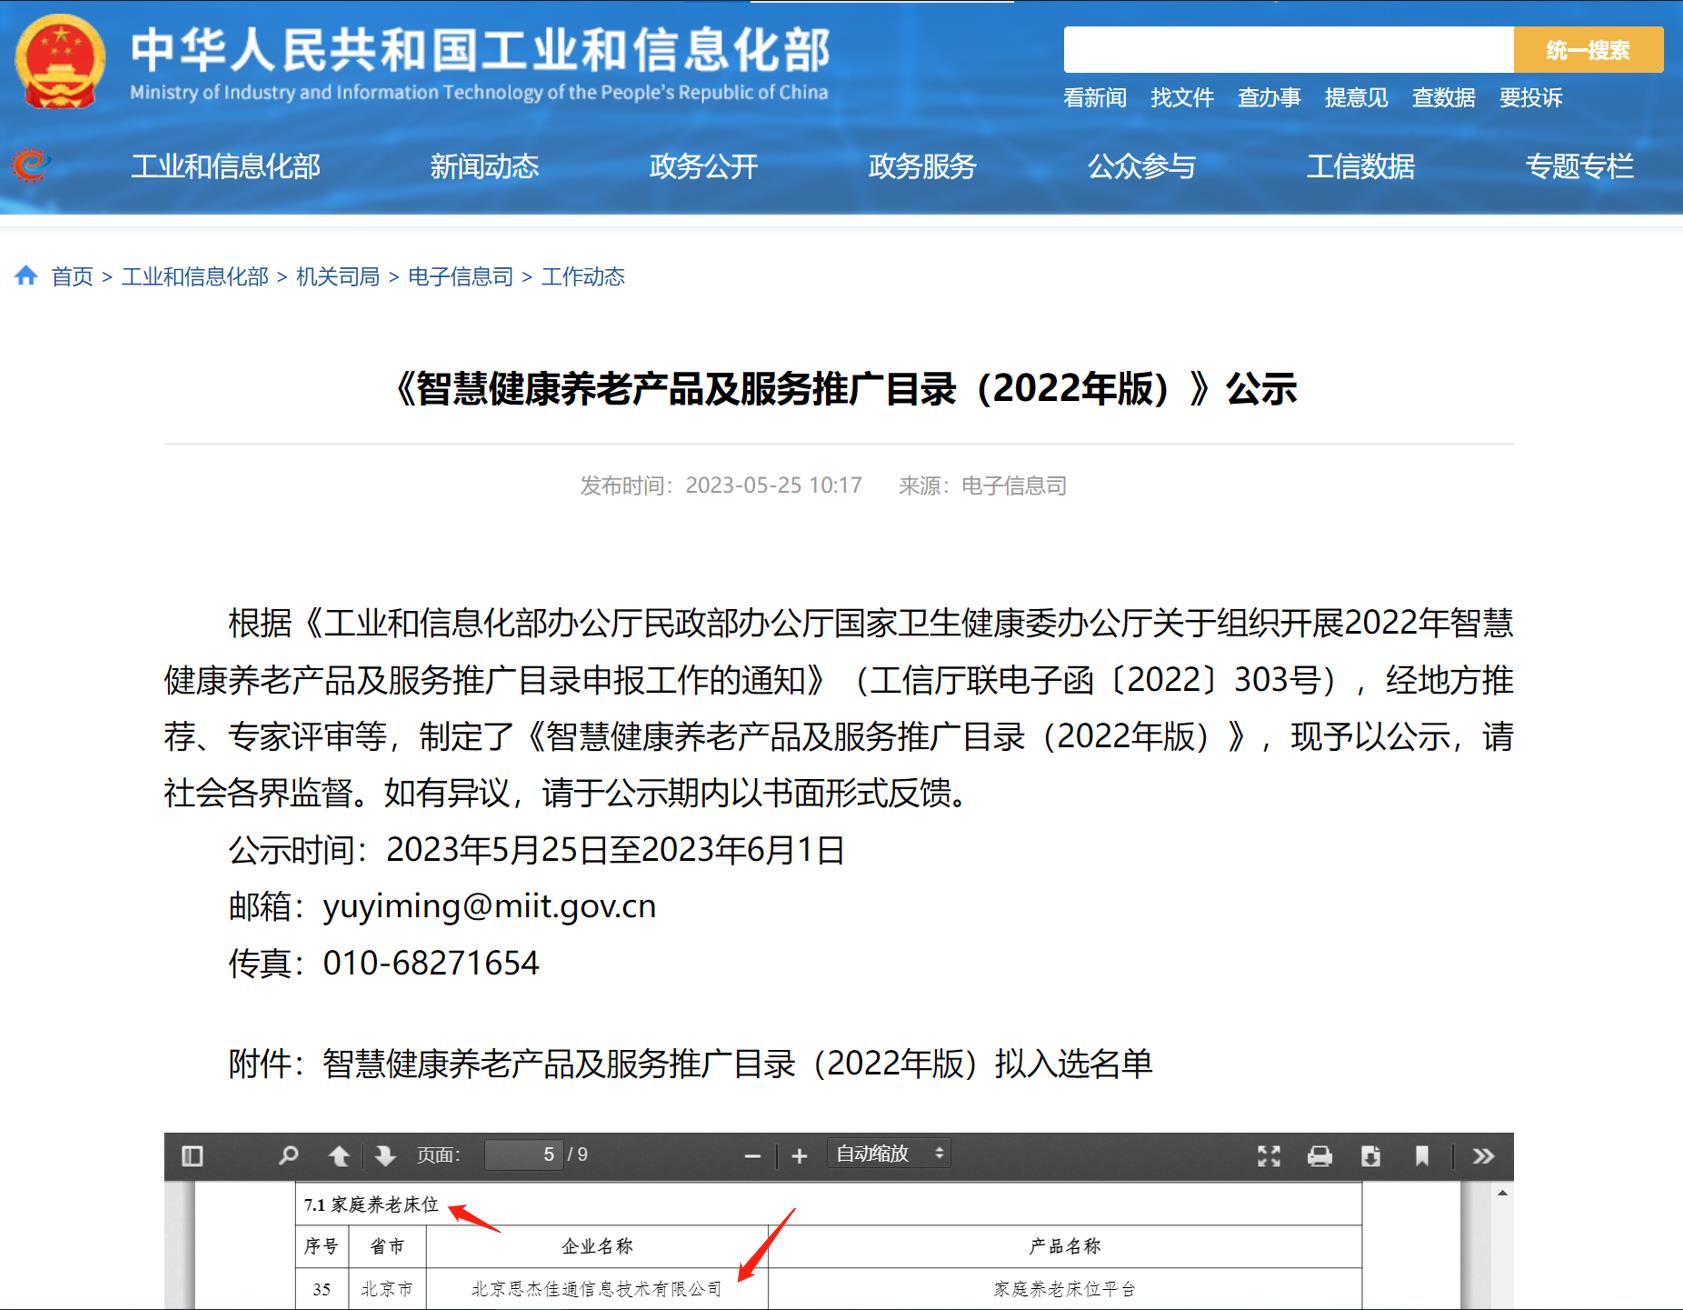Open the 自动缩放 zoom dropdown
Viewport: 1683px width, 1310px height.
pyautogui.click(x=889, y=1154)
